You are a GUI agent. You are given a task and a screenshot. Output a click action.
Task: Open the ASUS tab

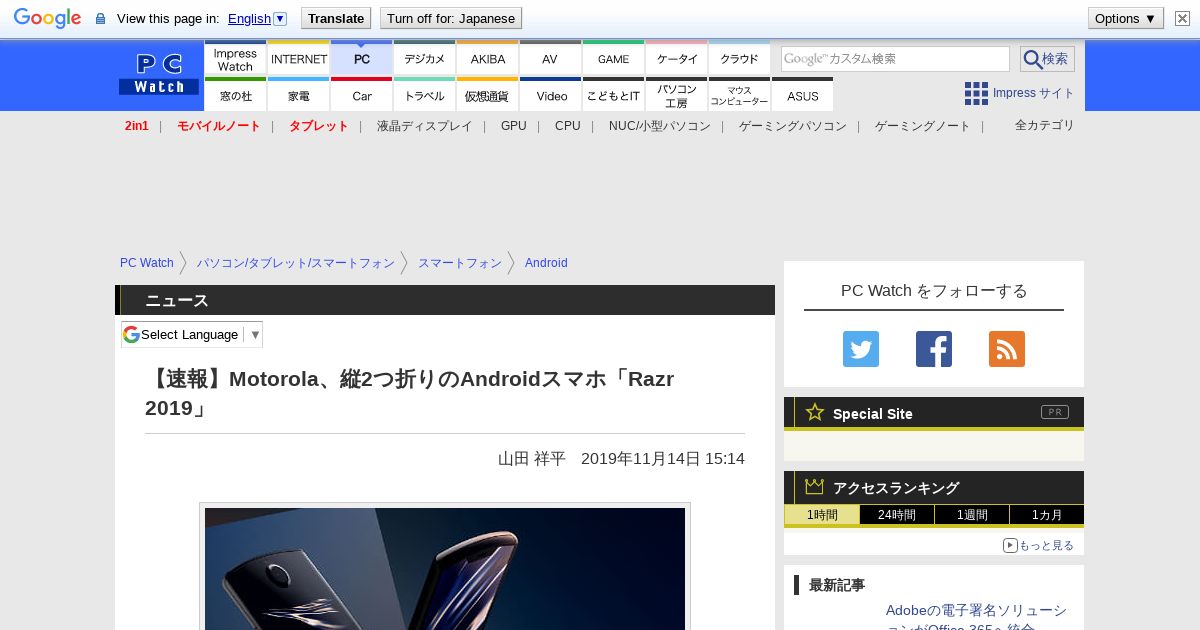pyautogui.click(x=803, y=95)
